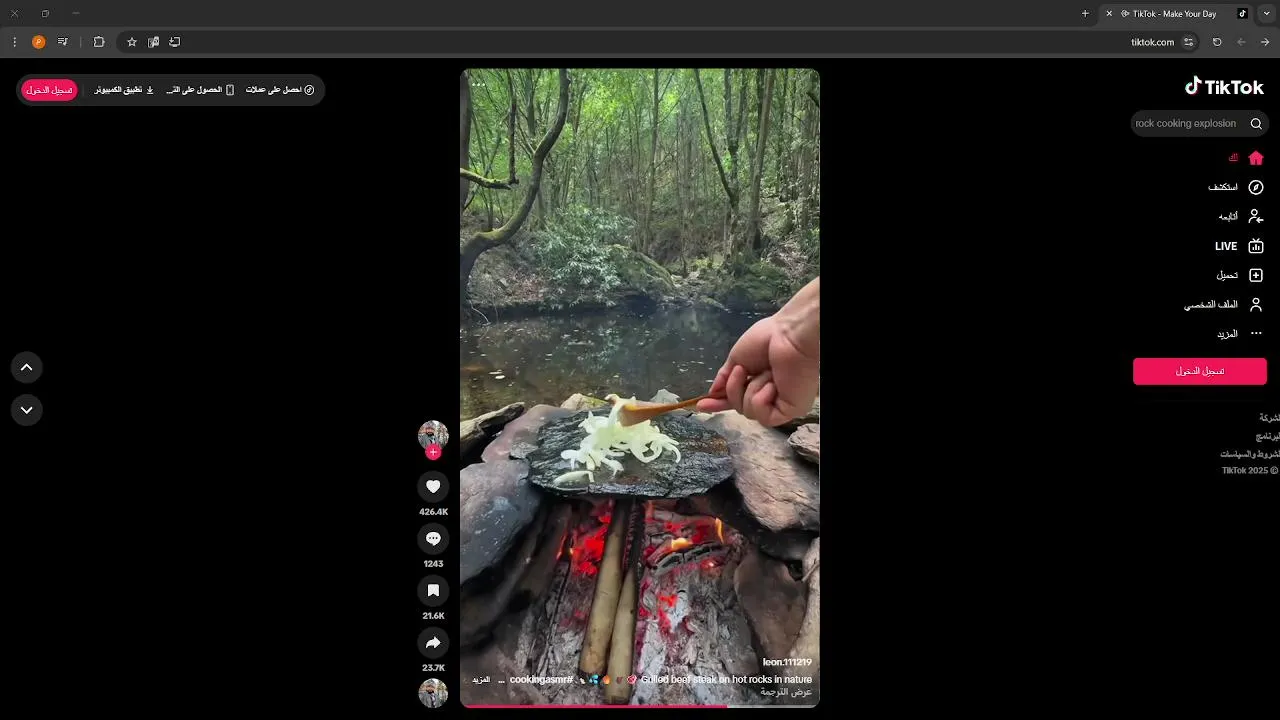Bookmark the page with the star icon

[131, 42]
